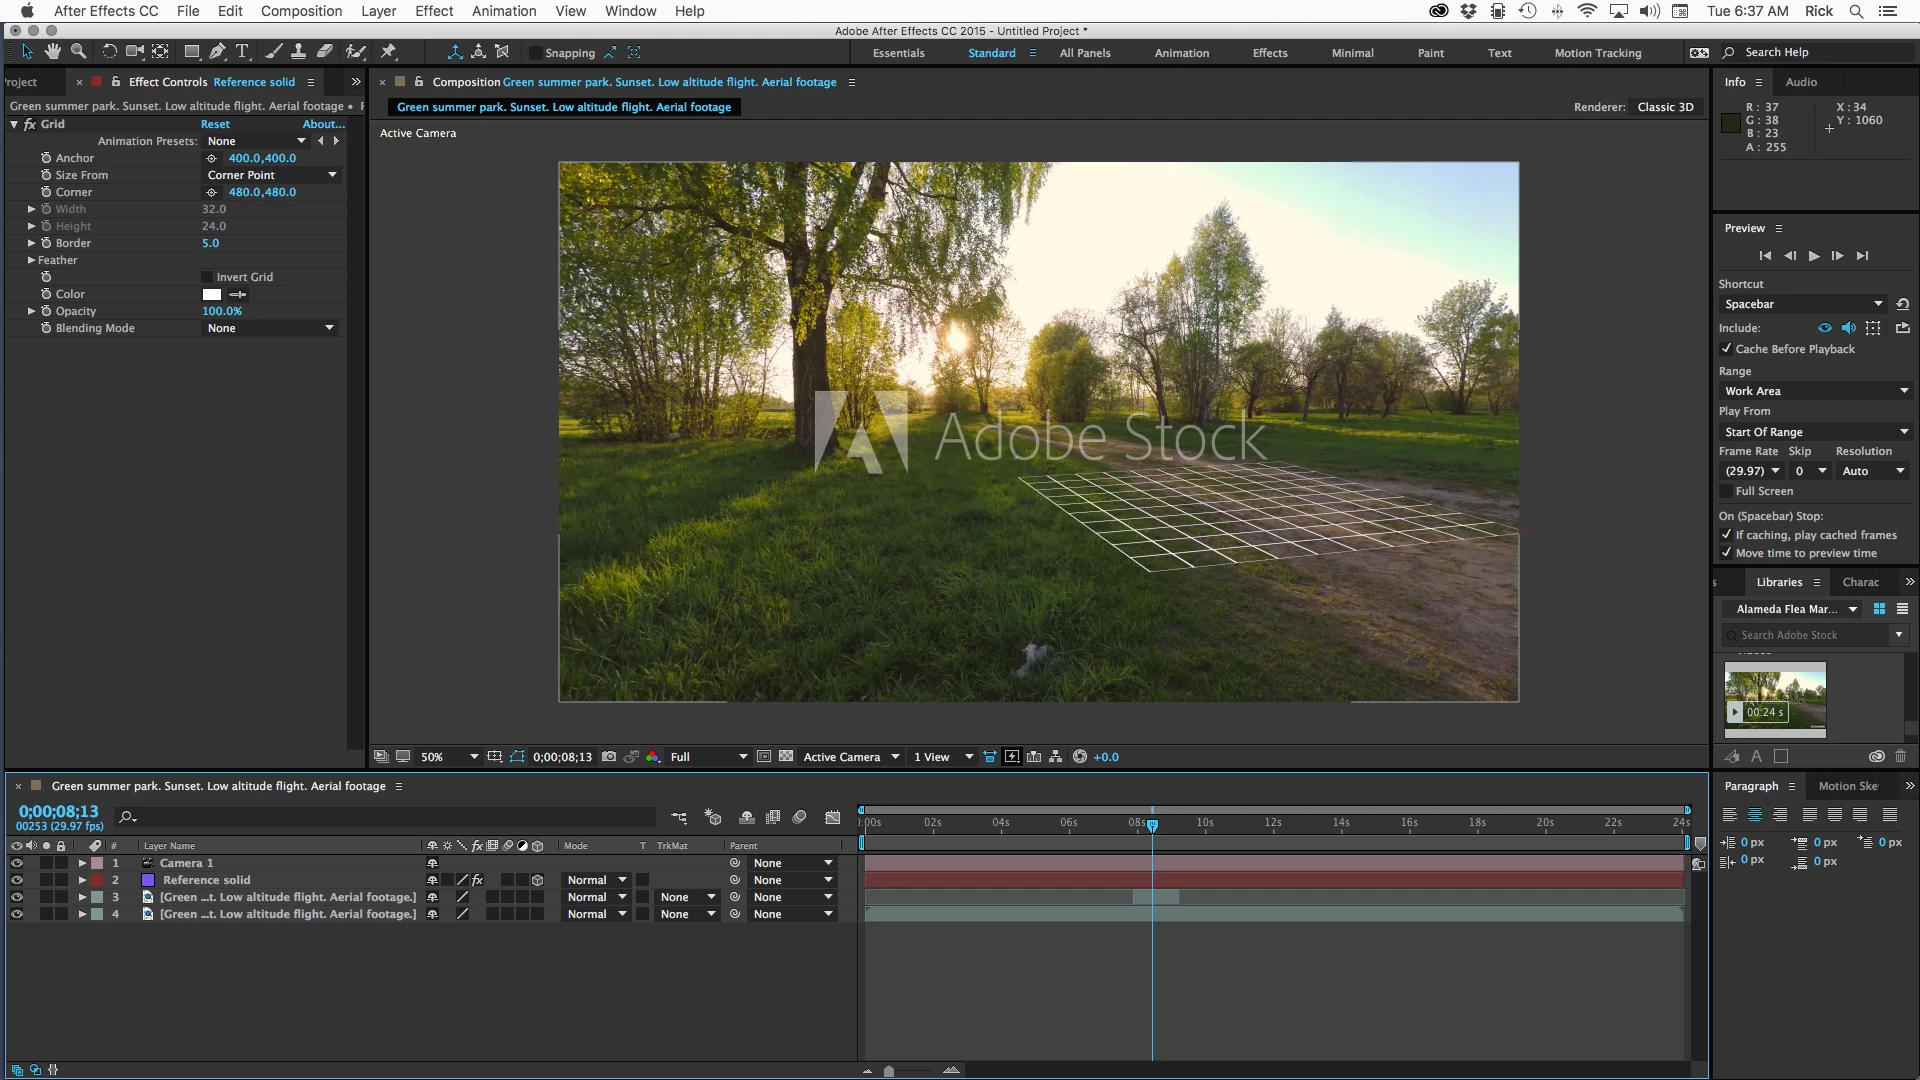Click the About link for Grid
The width and height of the screenshot is (1920, 1080).
[x=323, y=124]
